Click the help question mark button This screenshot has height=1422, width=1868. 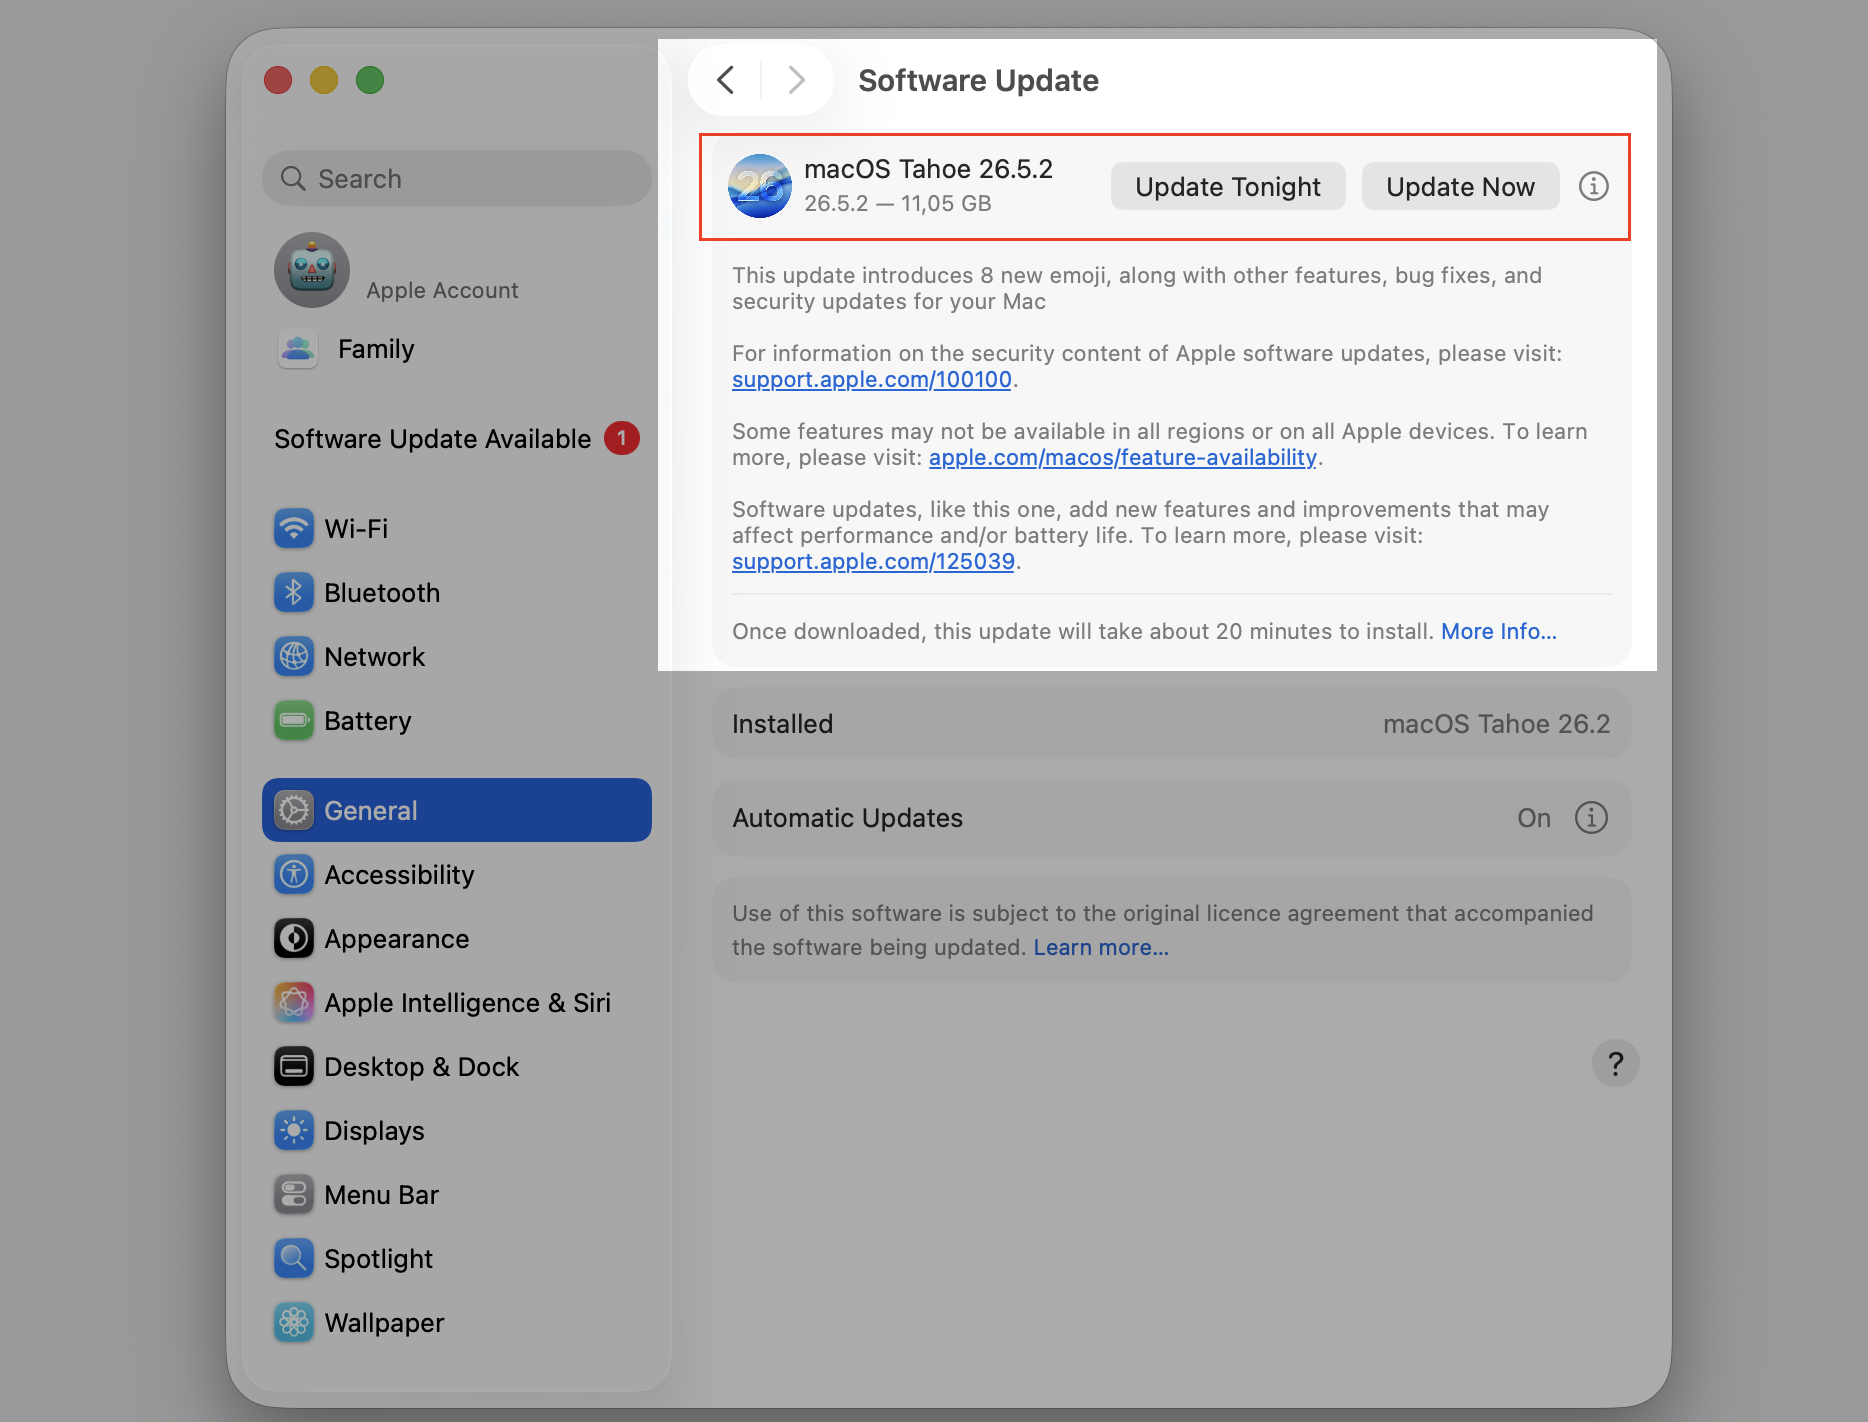1615,1063
